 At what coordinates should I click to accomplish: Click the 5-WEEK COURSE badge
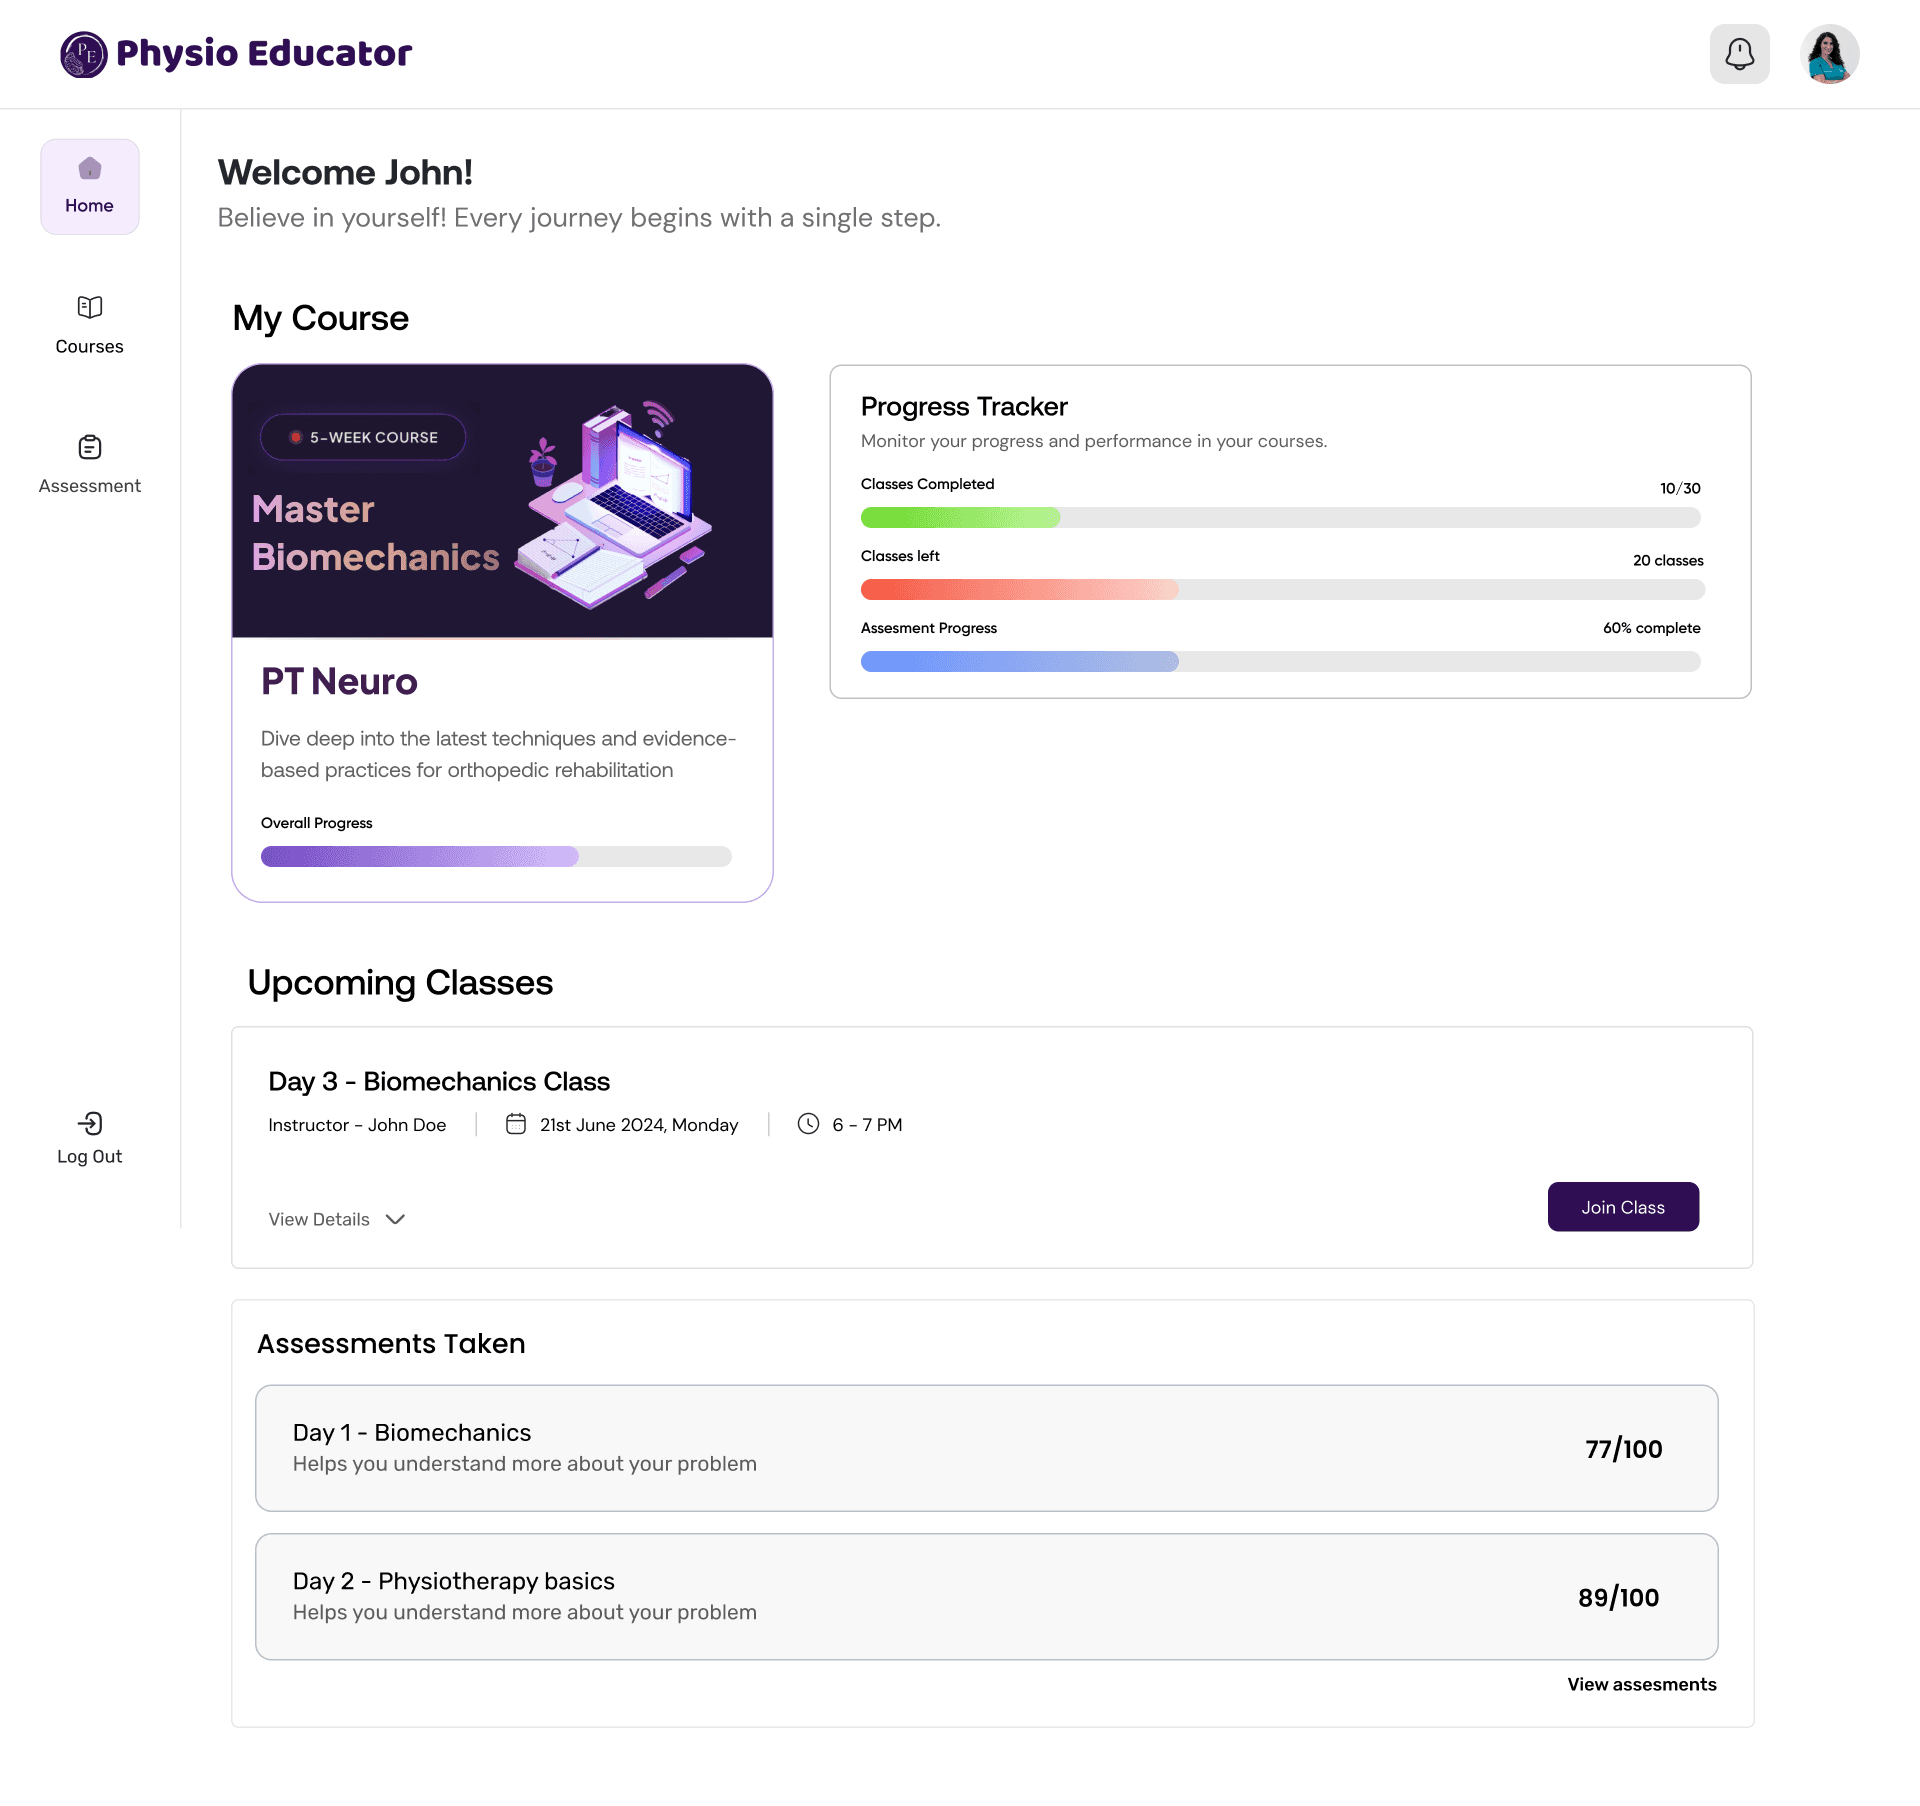pyautogui.click(x=364, y=437)
